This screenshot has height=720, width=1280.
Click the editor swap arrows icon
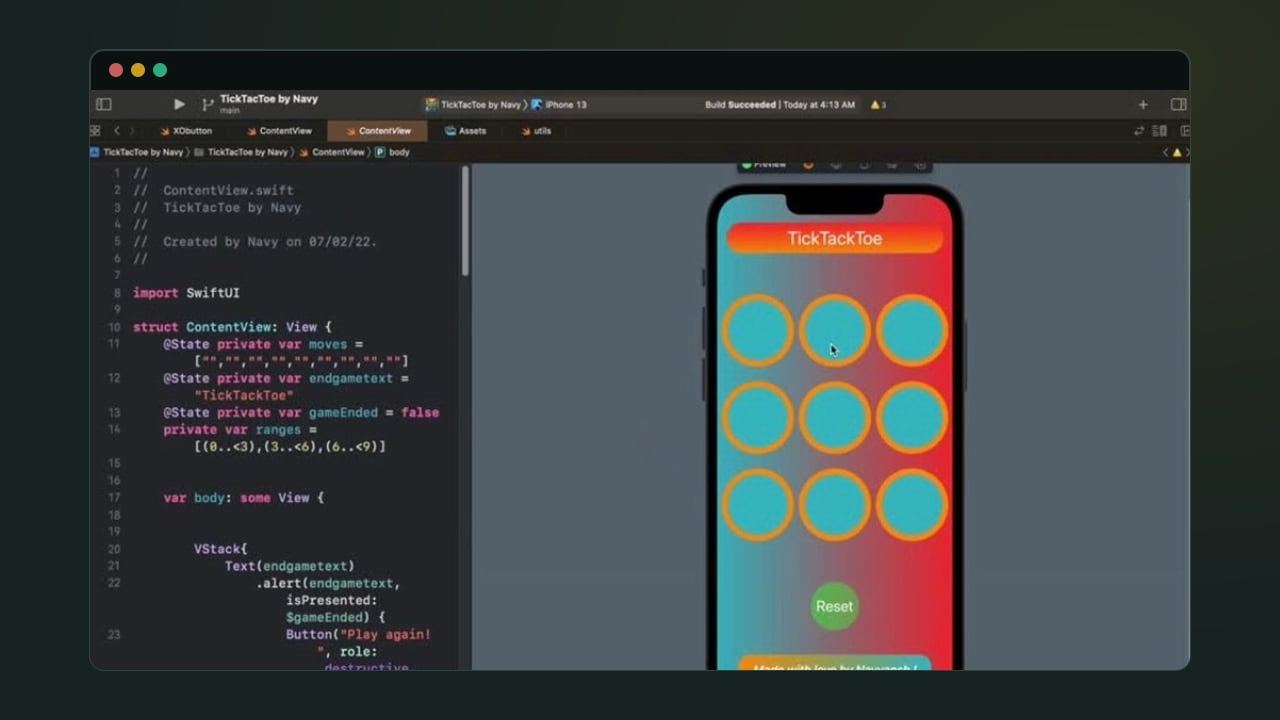1139,131
